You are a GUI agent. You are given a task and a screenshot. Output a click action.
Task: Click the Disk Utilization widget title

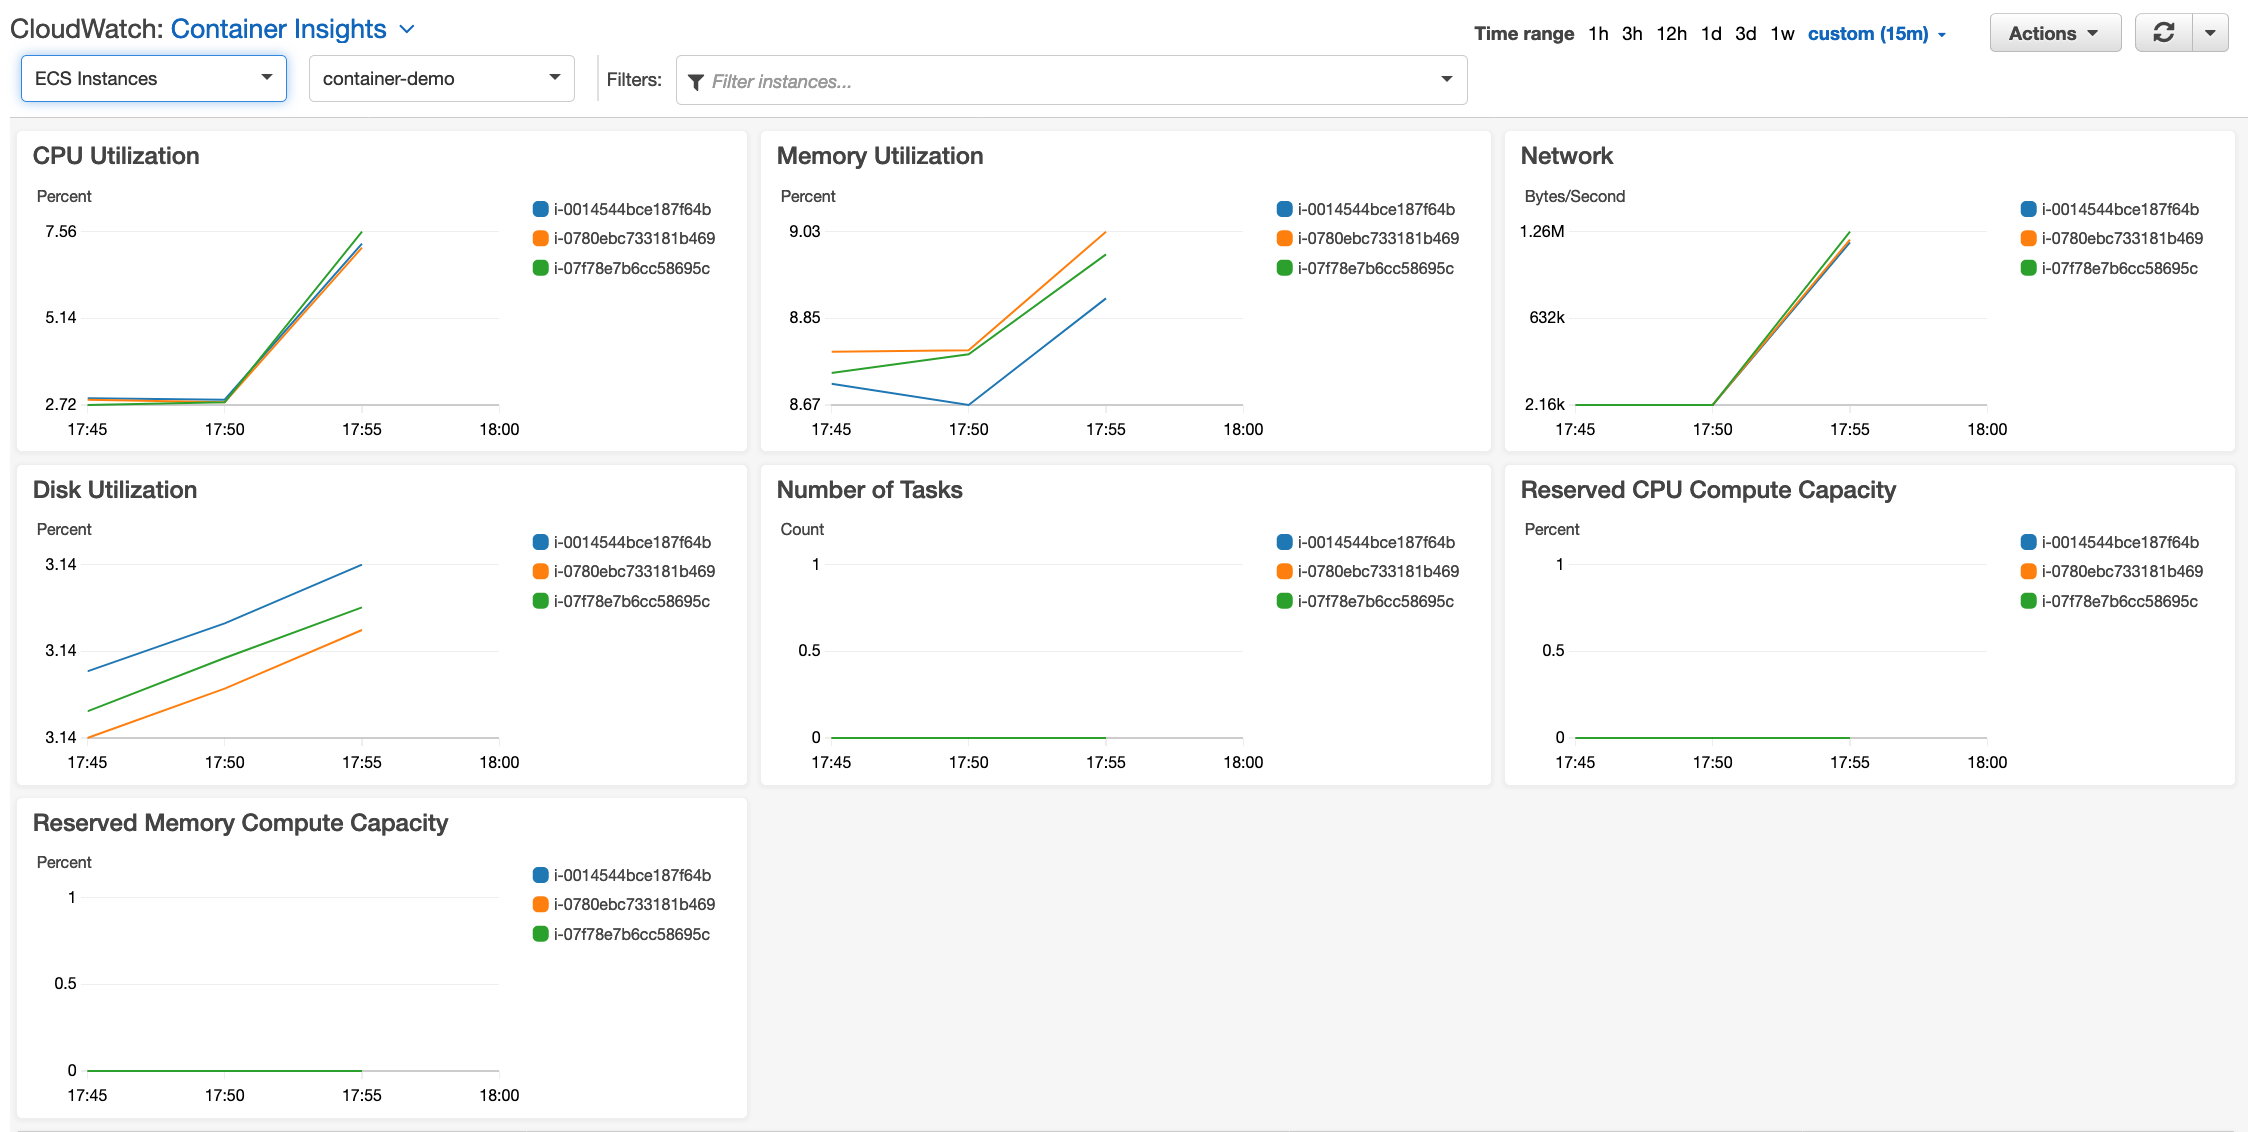(x=115, y=490)
